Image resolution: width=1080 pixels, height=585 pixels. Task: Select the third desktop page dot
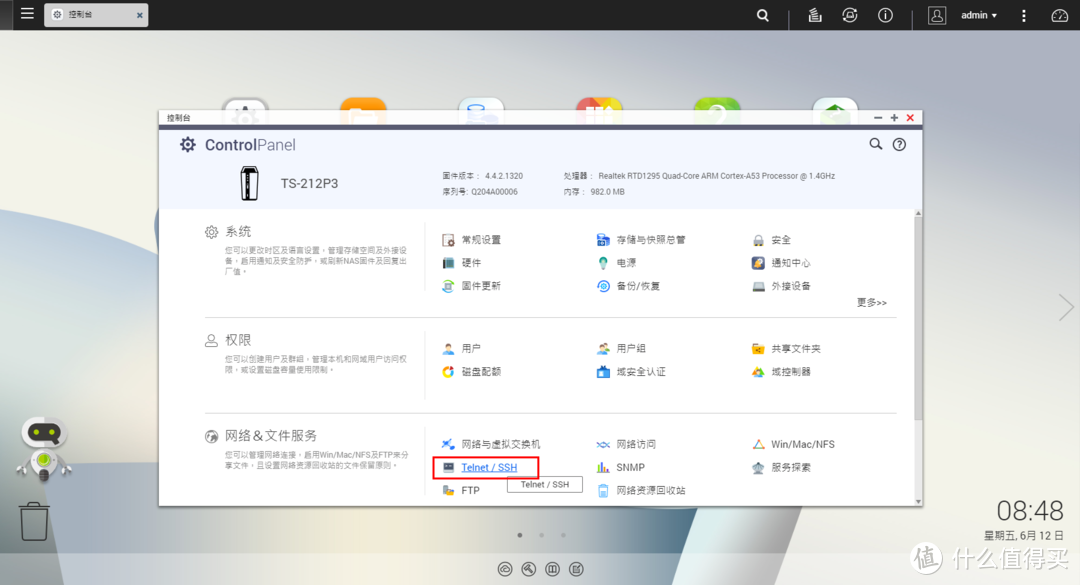[x=563, y=535]
